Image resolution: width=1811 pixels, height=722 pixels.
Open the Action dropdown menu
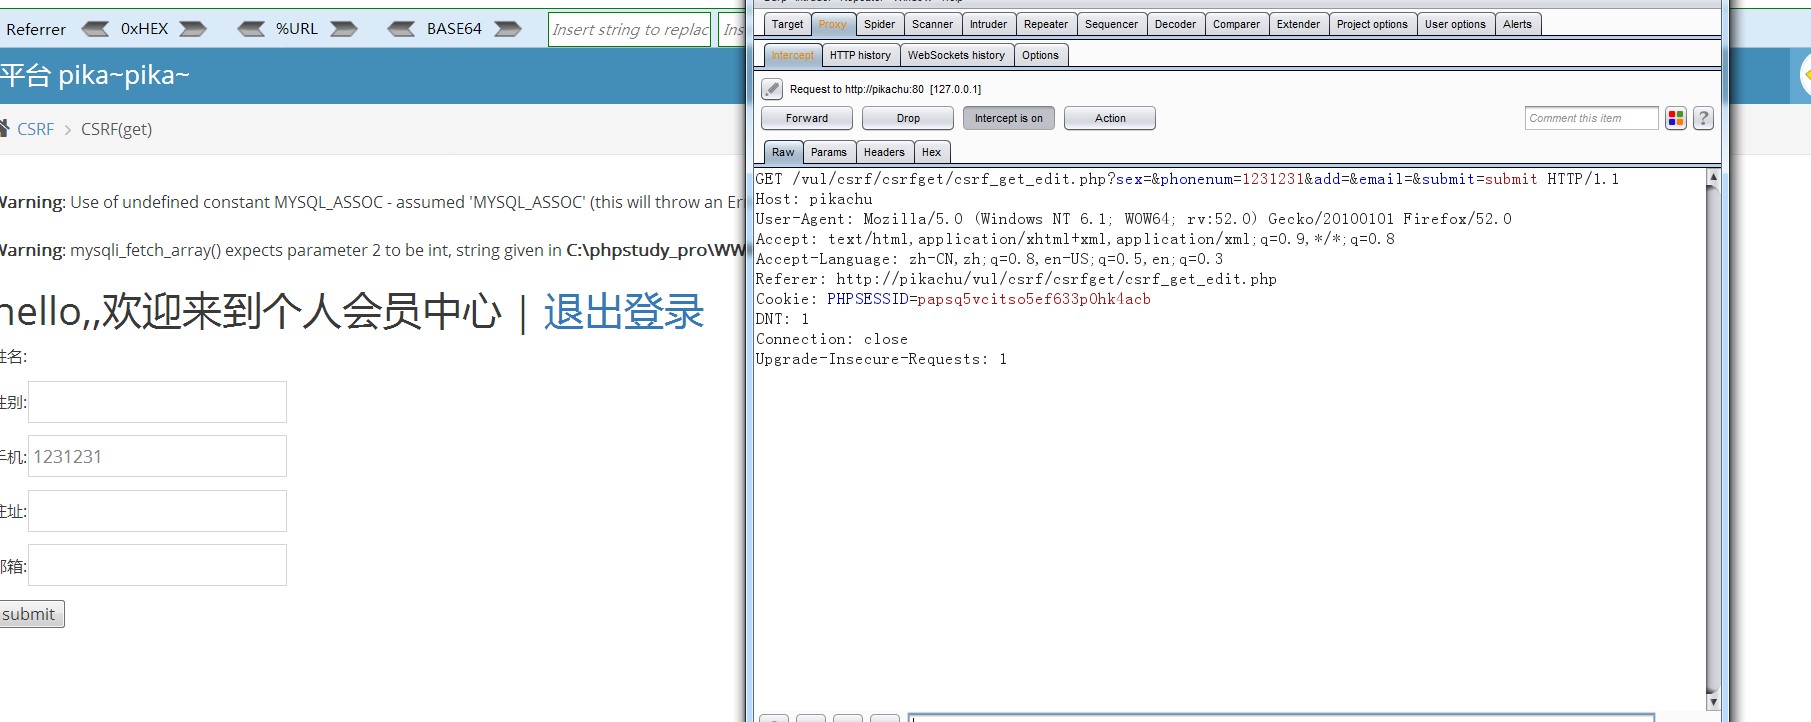(x=1110, y=118)
